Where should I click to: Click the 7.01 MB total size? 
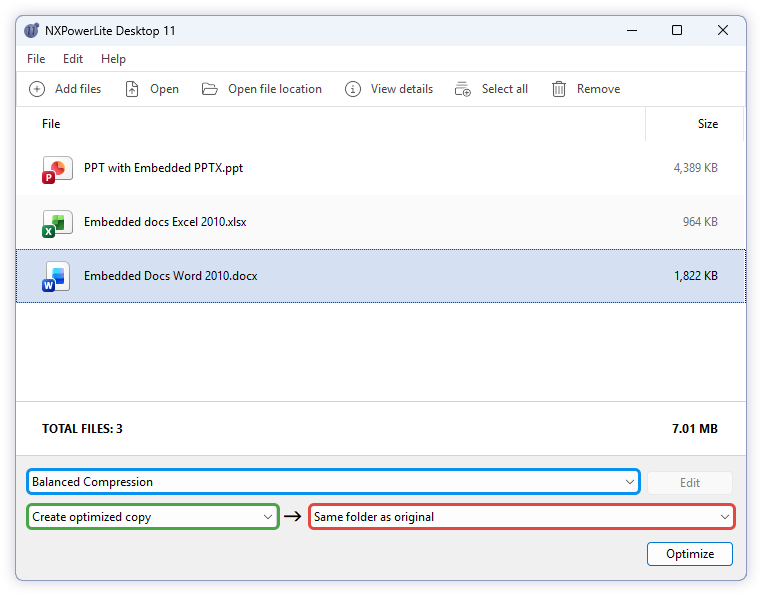694,428
